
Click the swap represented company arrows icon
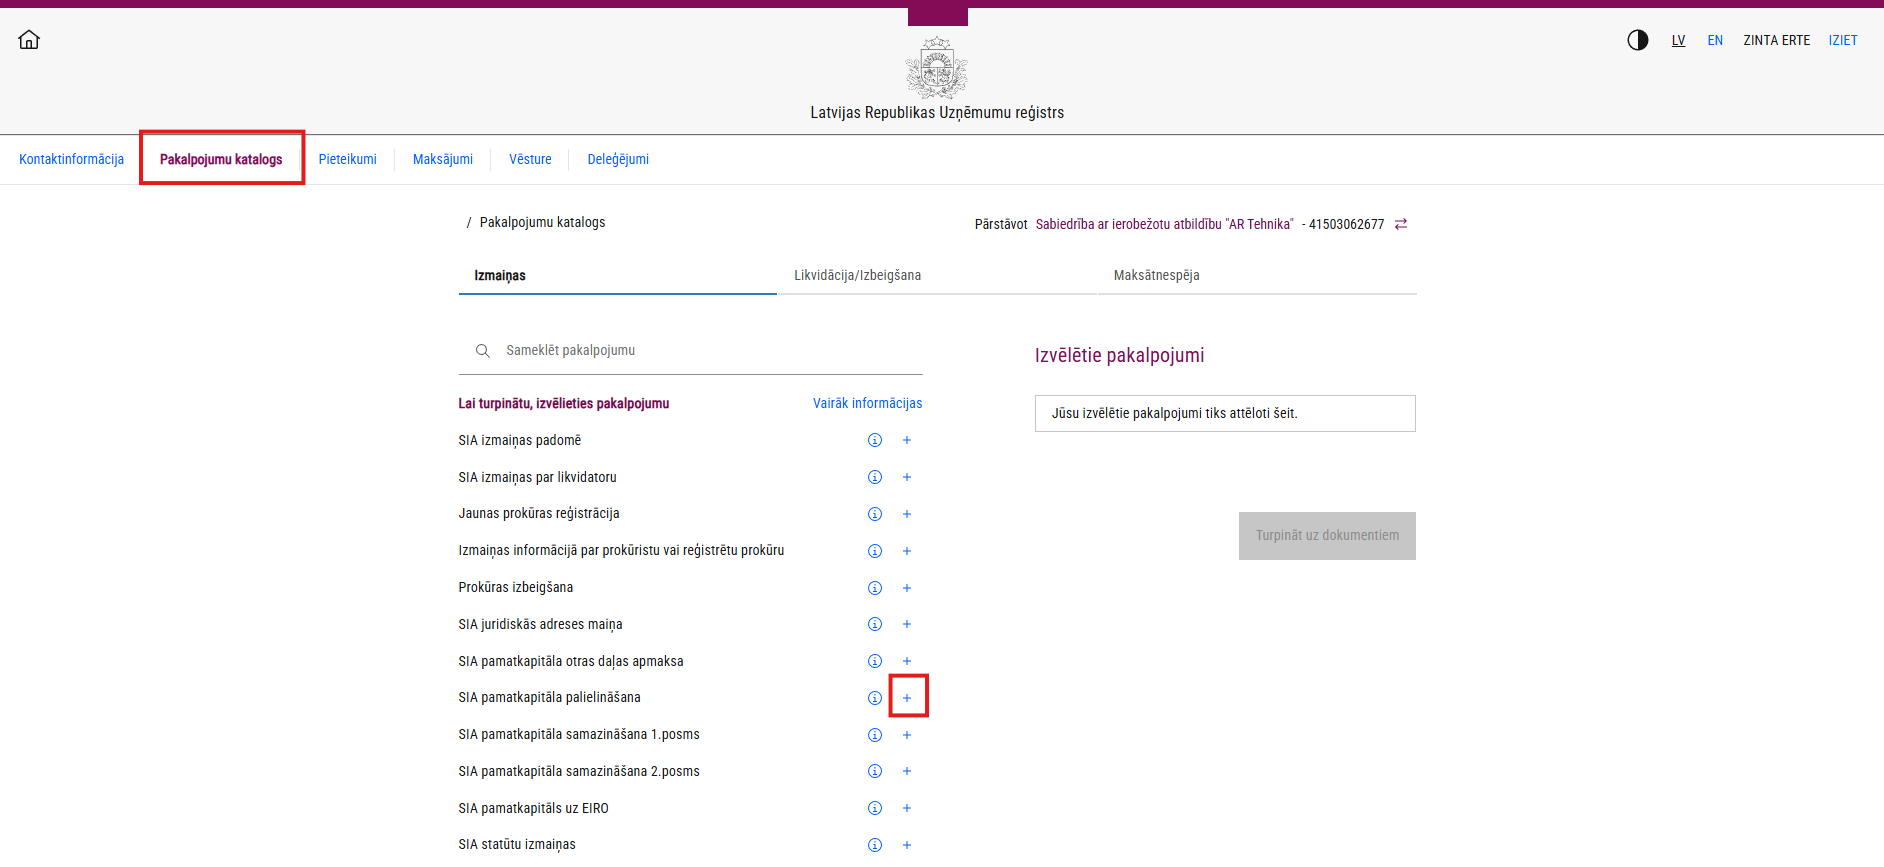coord(1401,224)
